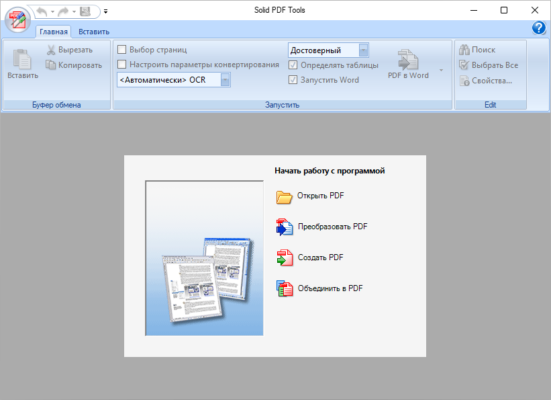Screen dimensions: 551x400
Task: Close the Solid PDF Tools window
Action: click(534, 10)
